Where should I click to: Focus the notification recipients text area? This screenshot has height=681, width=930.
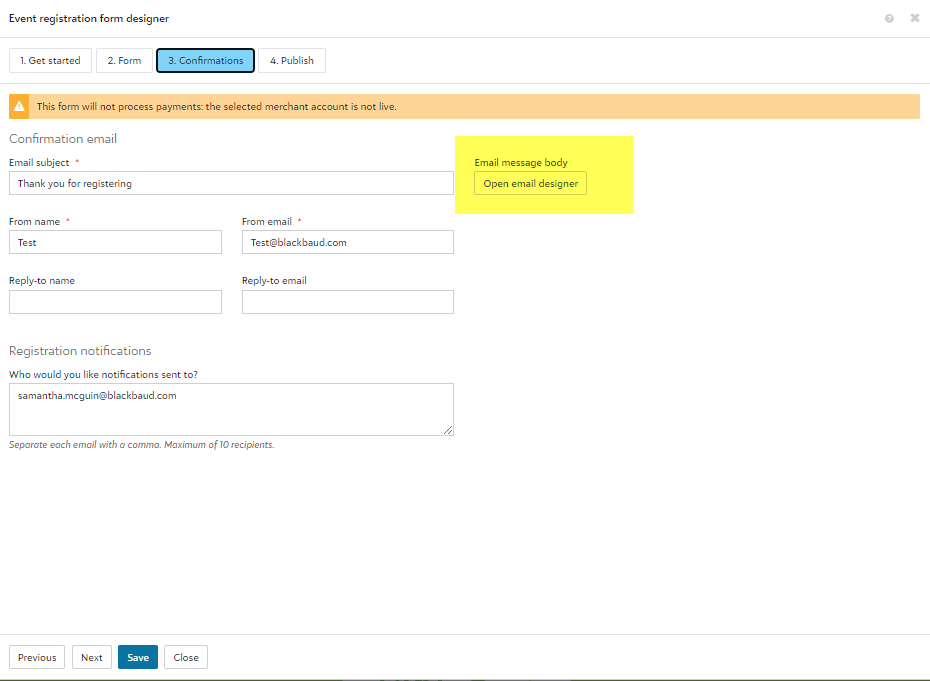[x=231, y=409]
